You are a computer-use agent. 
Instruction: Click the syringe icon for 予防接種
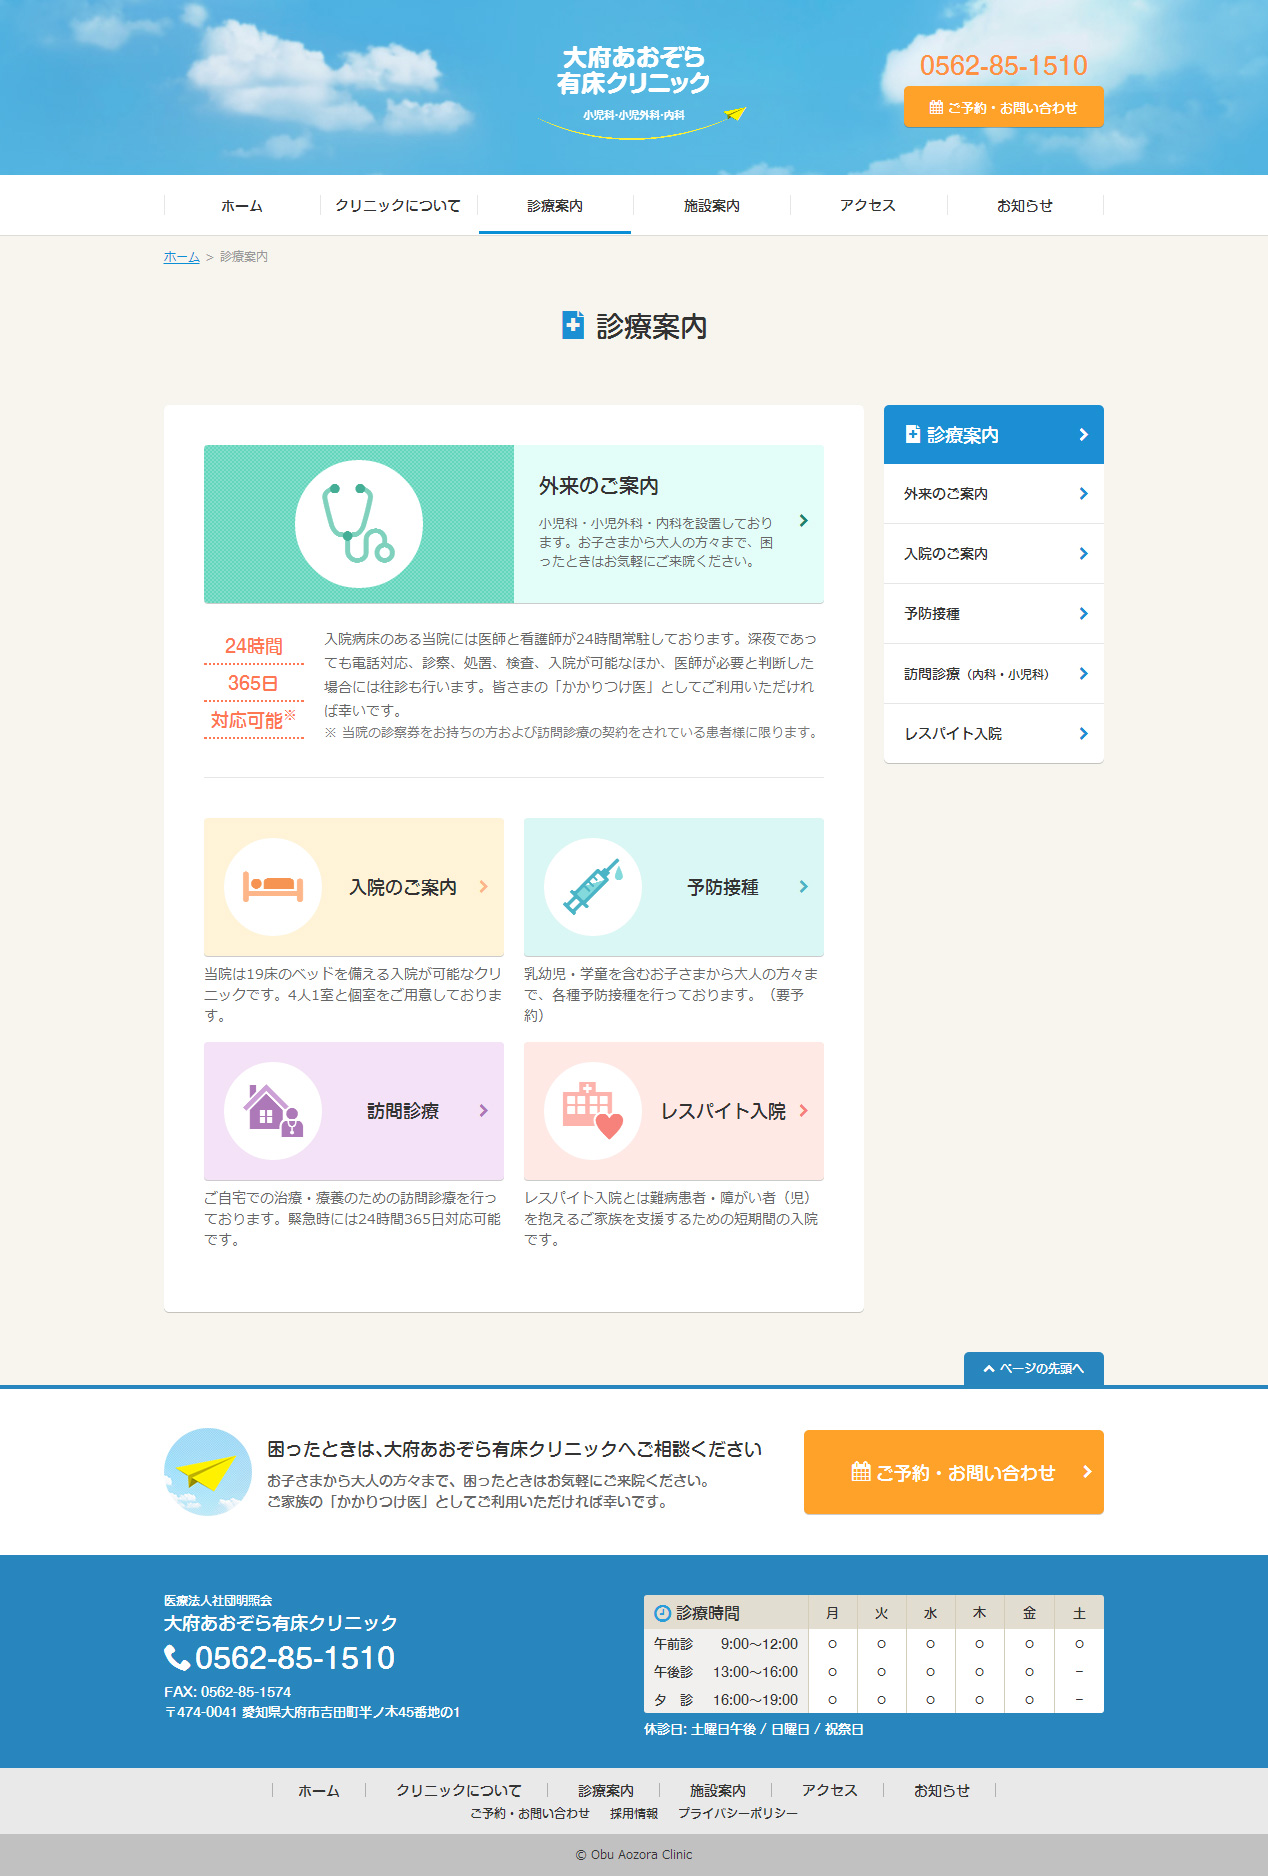tap(593, 887)
